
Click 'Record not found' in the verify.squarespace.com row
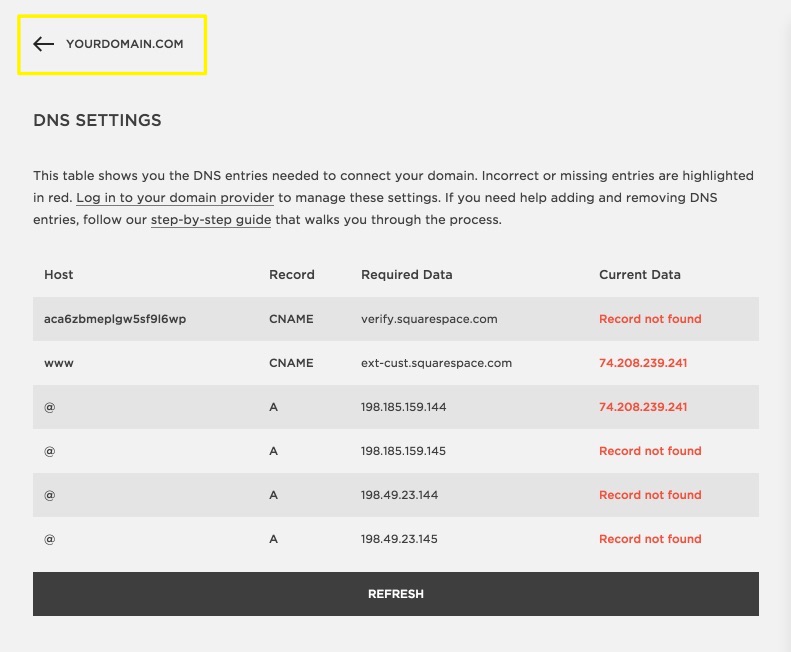coord(650,319)
